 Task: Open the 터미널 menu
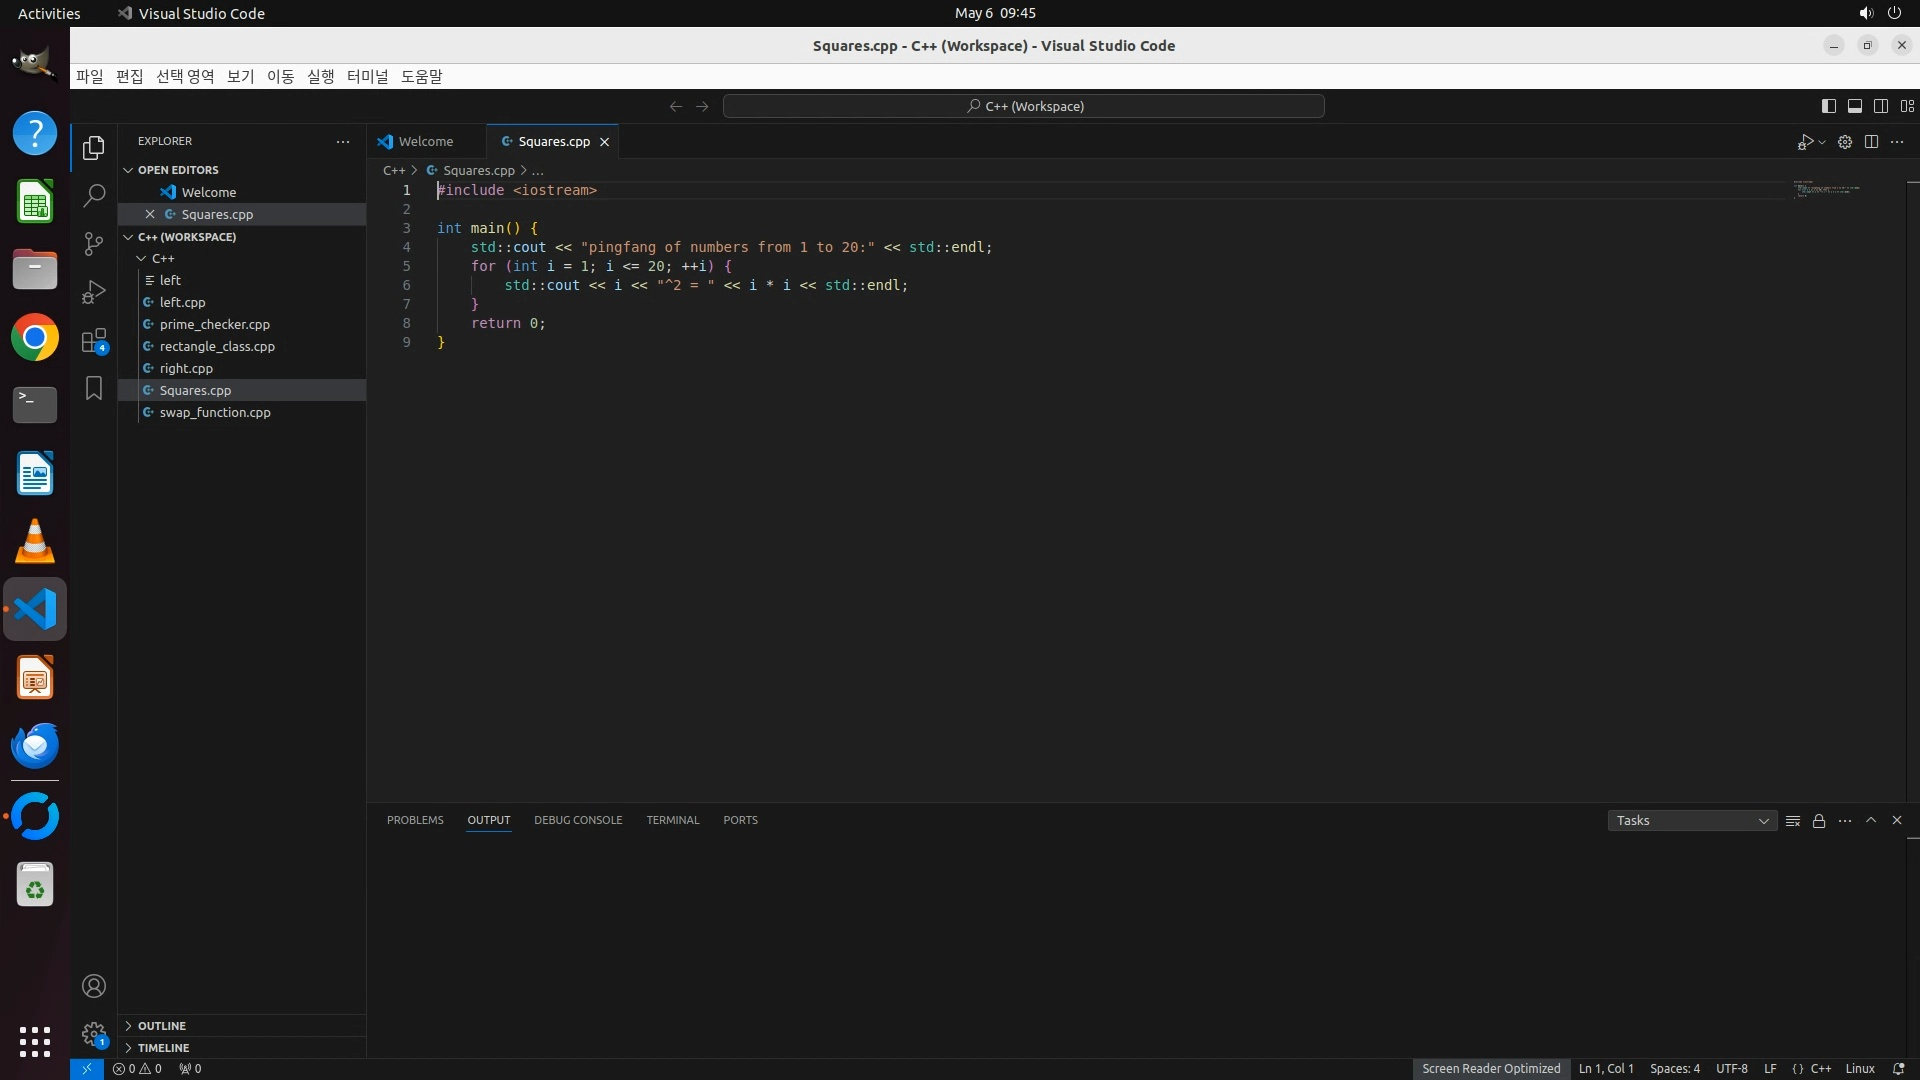367,77
